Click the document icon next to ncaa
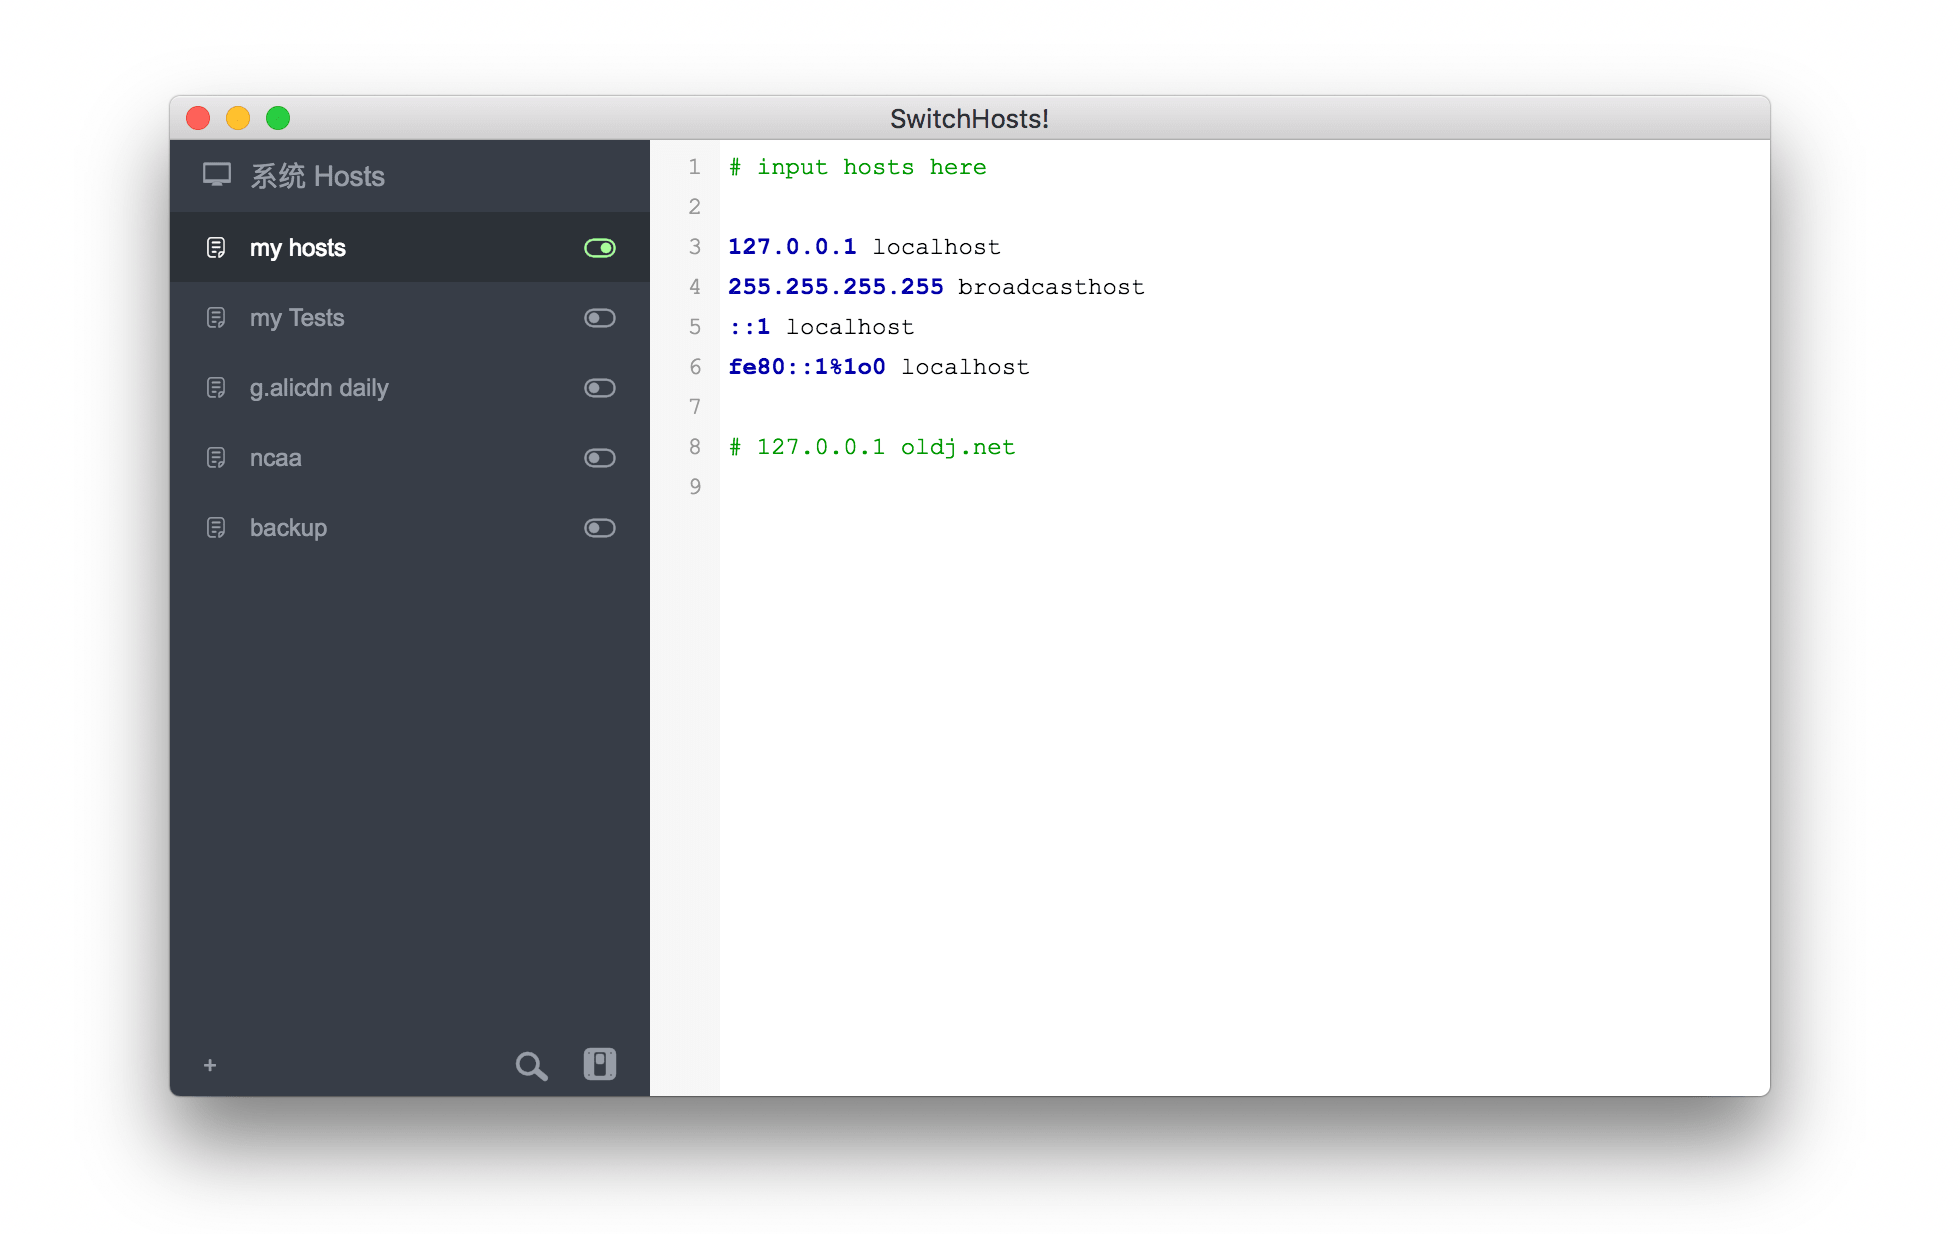The width and height of the screenshot is (1960, 1234). 216,458
